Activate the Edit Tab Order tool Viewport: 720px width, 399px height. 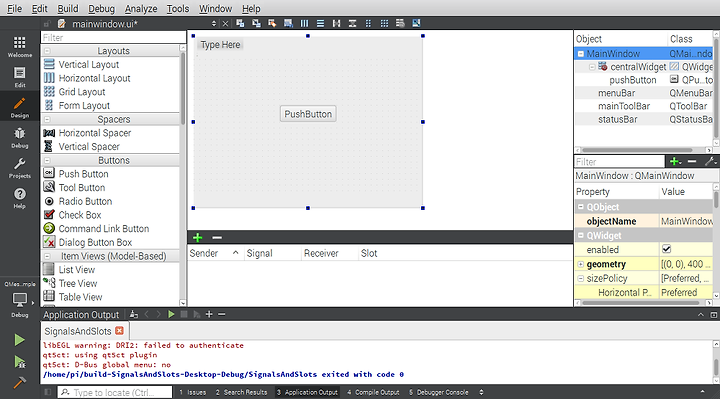(288, 23)
